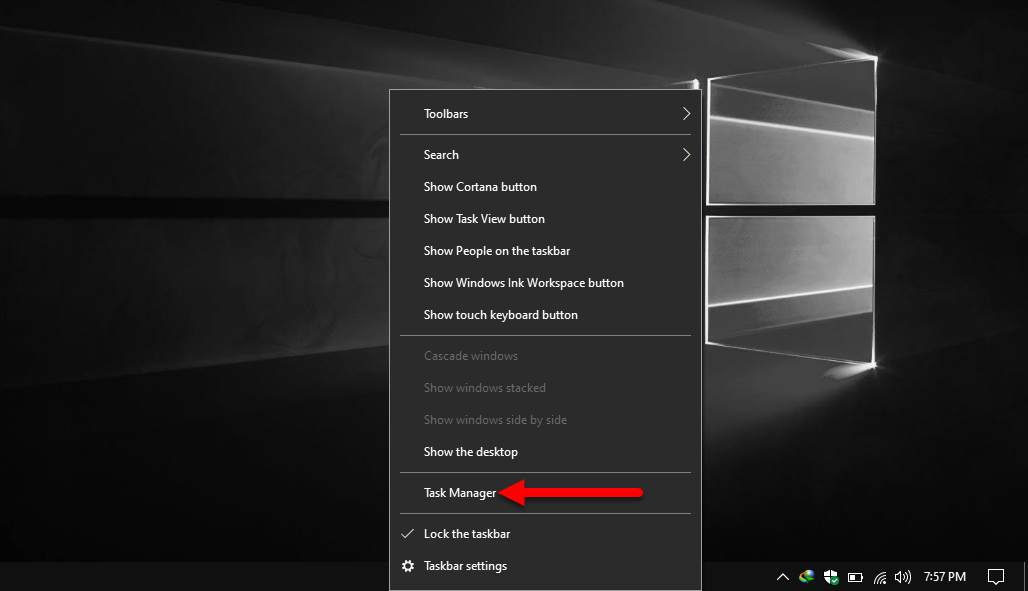1028x591 pixels.
Task: Toggle Lock the taskbar option
Action: pyautogui.click(x=545, y=534)
